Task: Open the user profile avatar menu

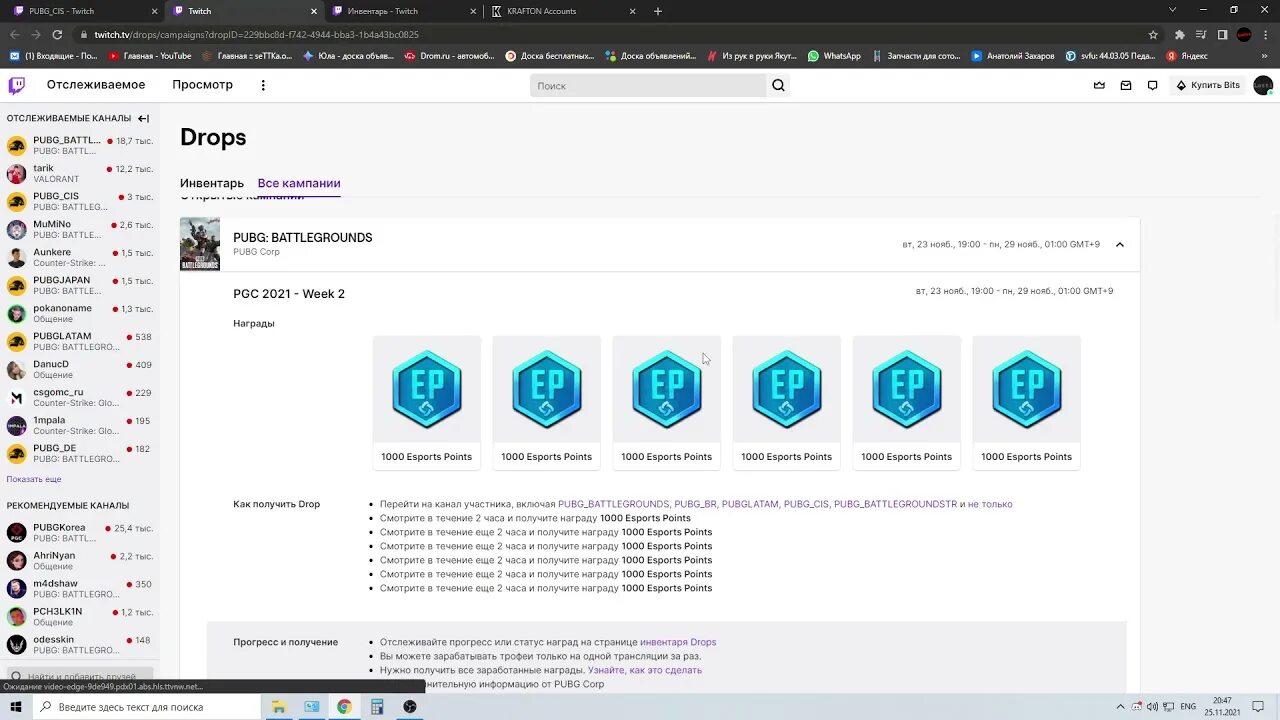Action: pyautogui.click(x=1263, y=85)
